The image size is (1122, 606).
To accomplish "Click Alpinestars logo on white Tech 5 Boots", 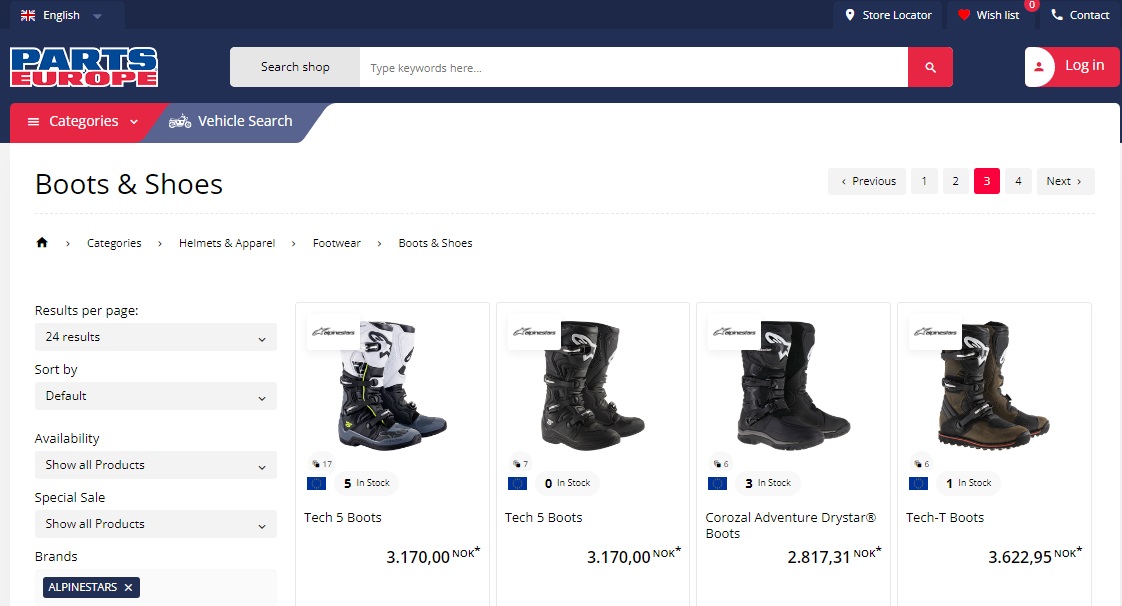I will point(333,332).
